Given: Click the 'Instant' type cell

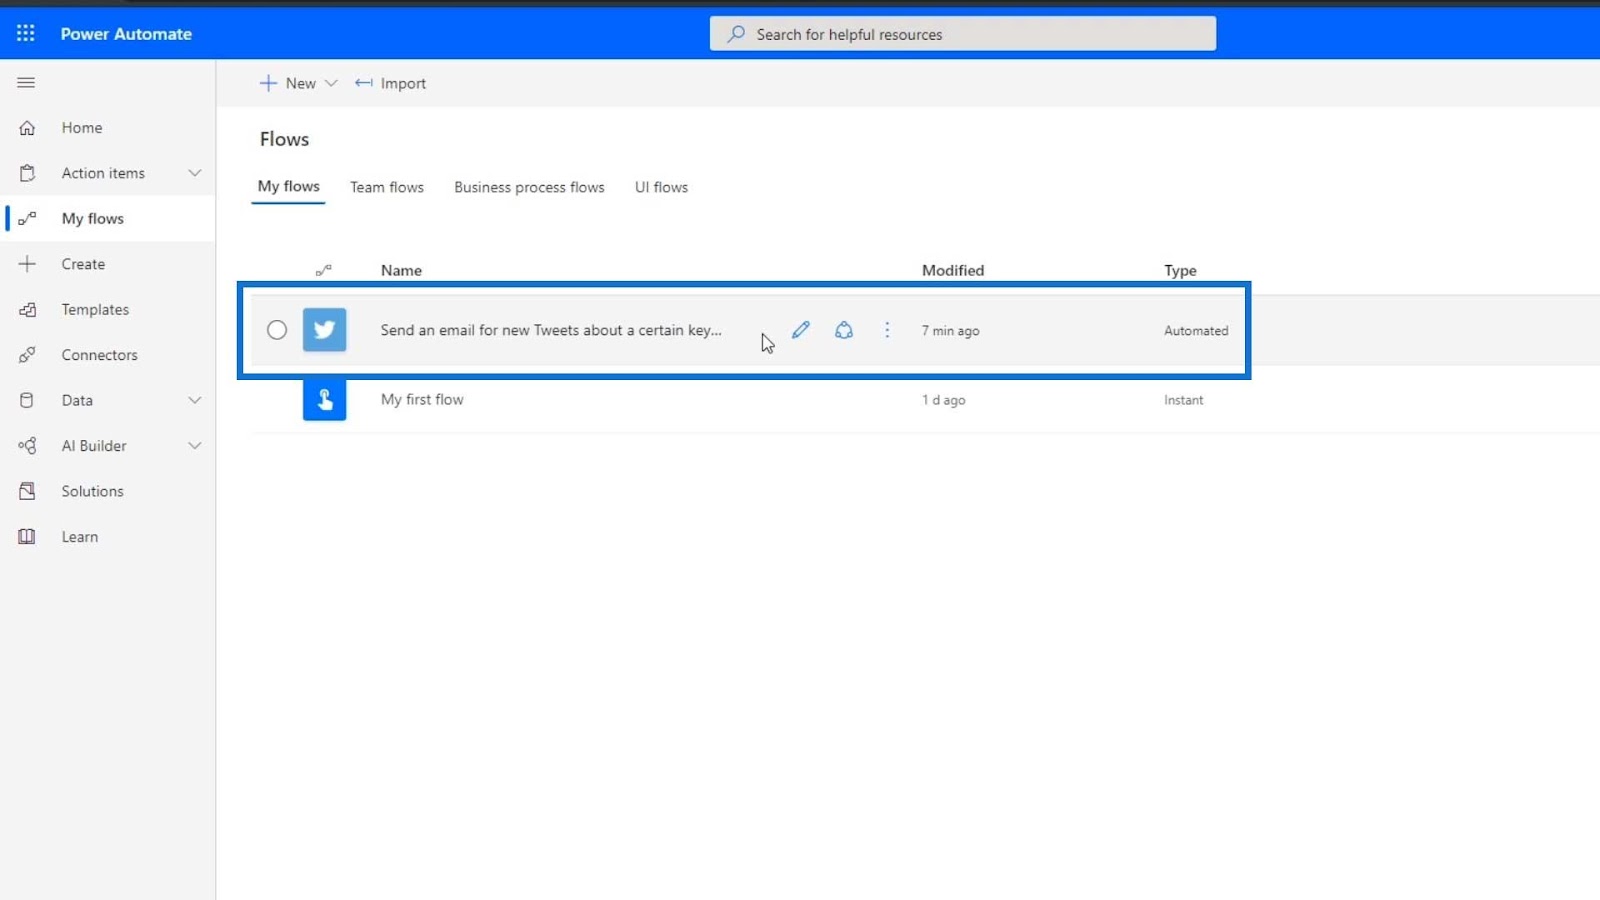Looking at the screenshot, I should pos(1183,400).
